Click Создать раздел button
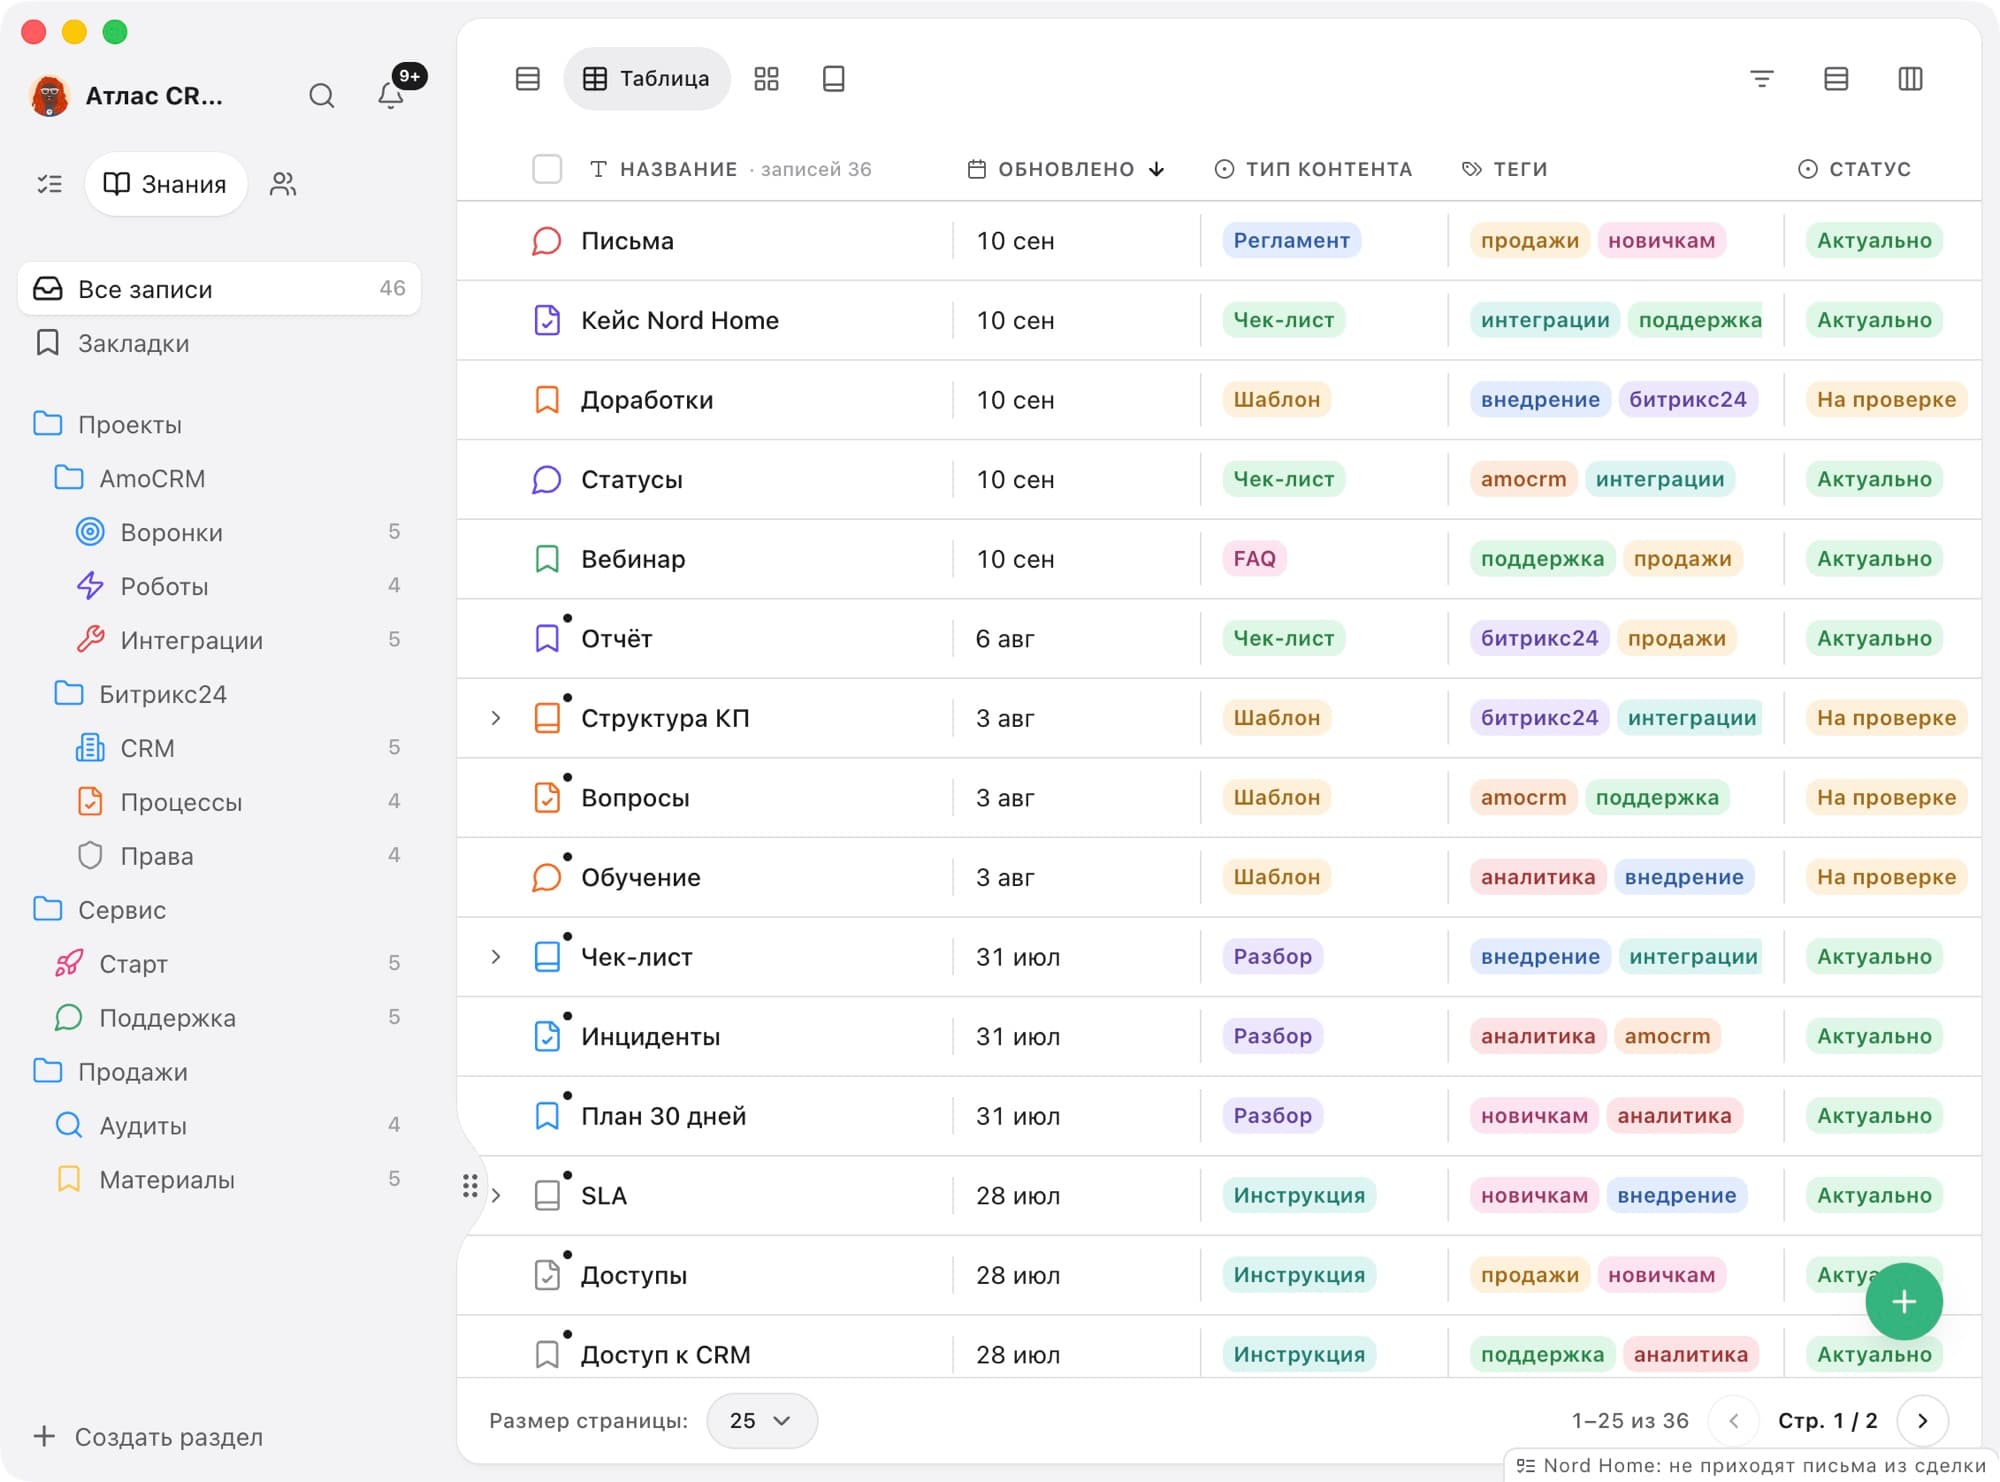The width and height of the screenshot is (2000, 1482). point(148,1437)
